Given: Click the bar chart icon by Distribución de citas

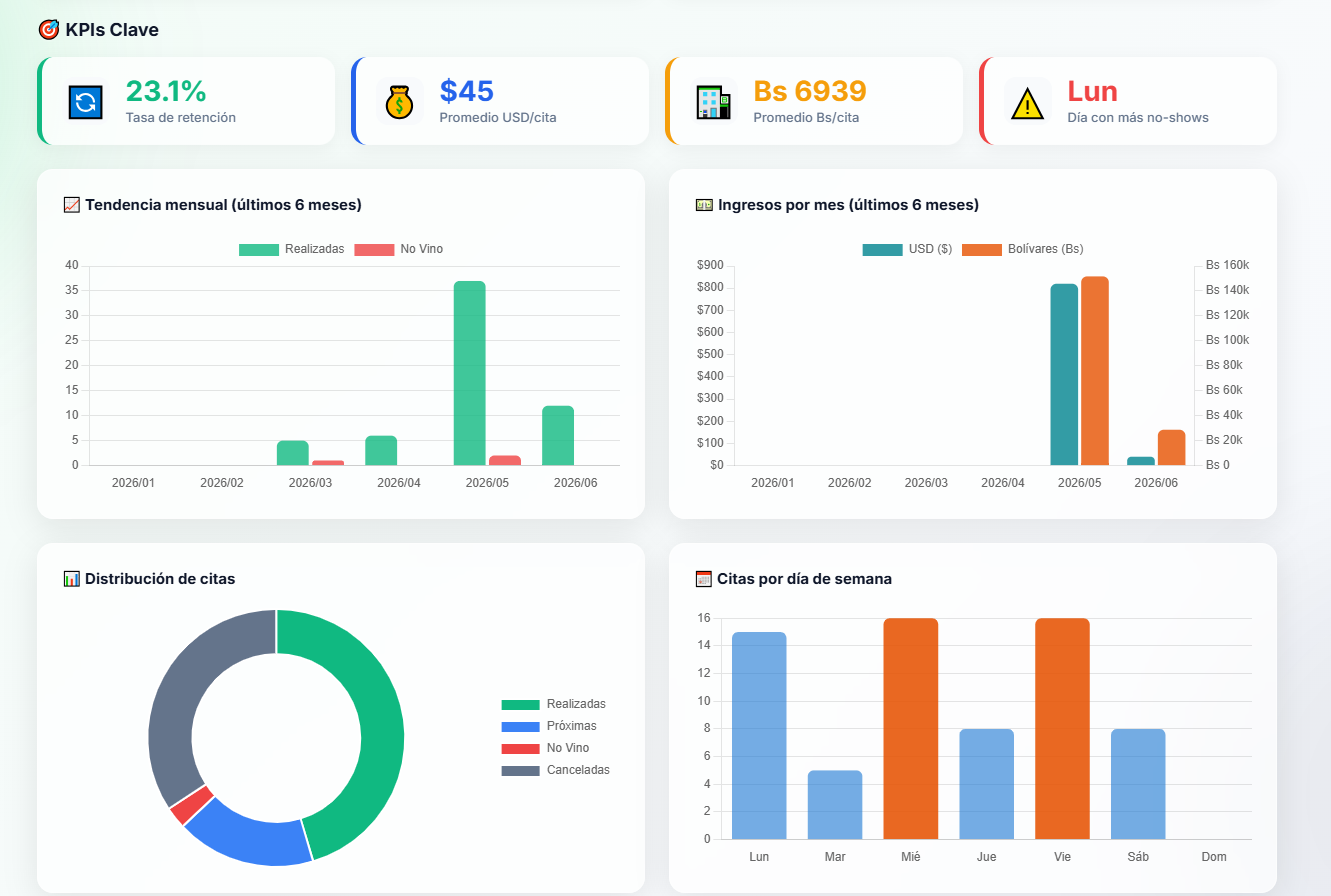Looking at the screenshot, I should point(71,579).
